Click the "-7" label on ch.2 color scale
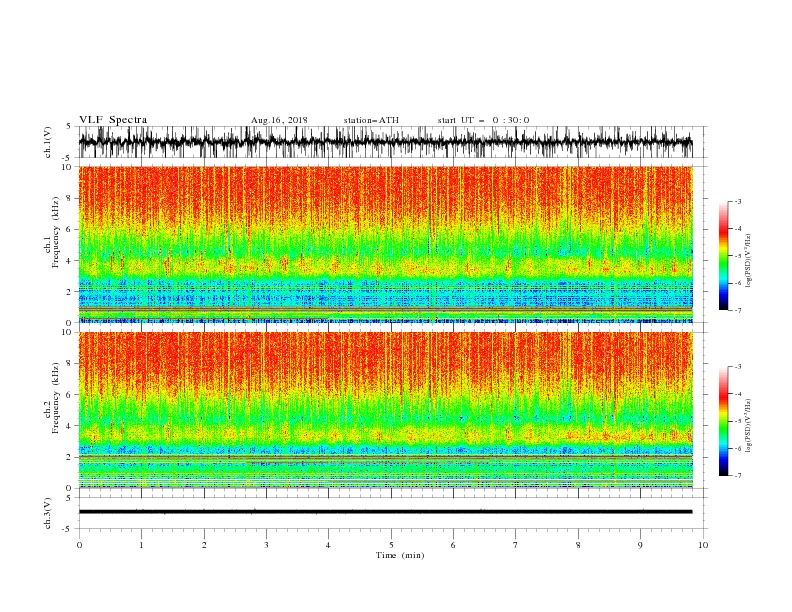Viewport: 792px width, 612px height. (x=738, y=475)
